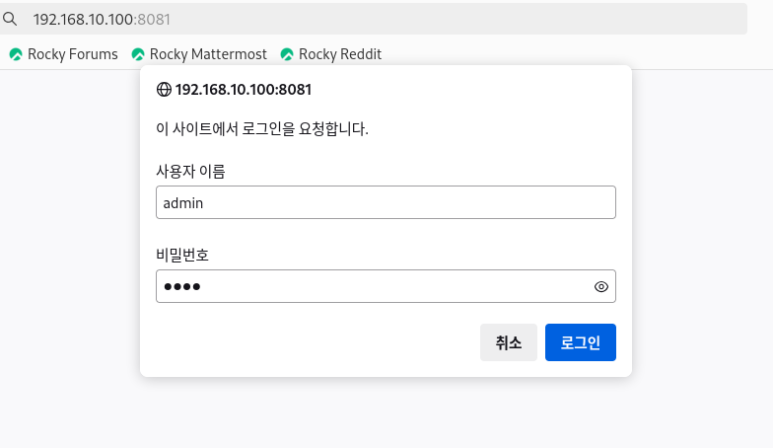
Task: Toggle password visibility eye icon
Action: click(601, 286)
